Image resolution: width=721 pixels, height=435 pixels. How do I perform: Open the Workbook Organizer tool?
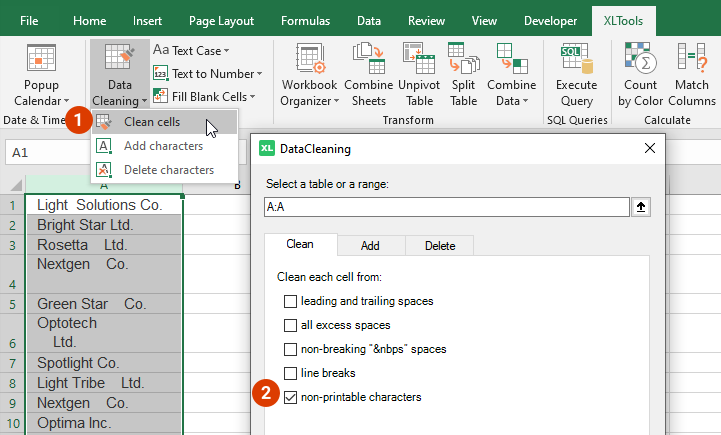click(x=309, y=75)
